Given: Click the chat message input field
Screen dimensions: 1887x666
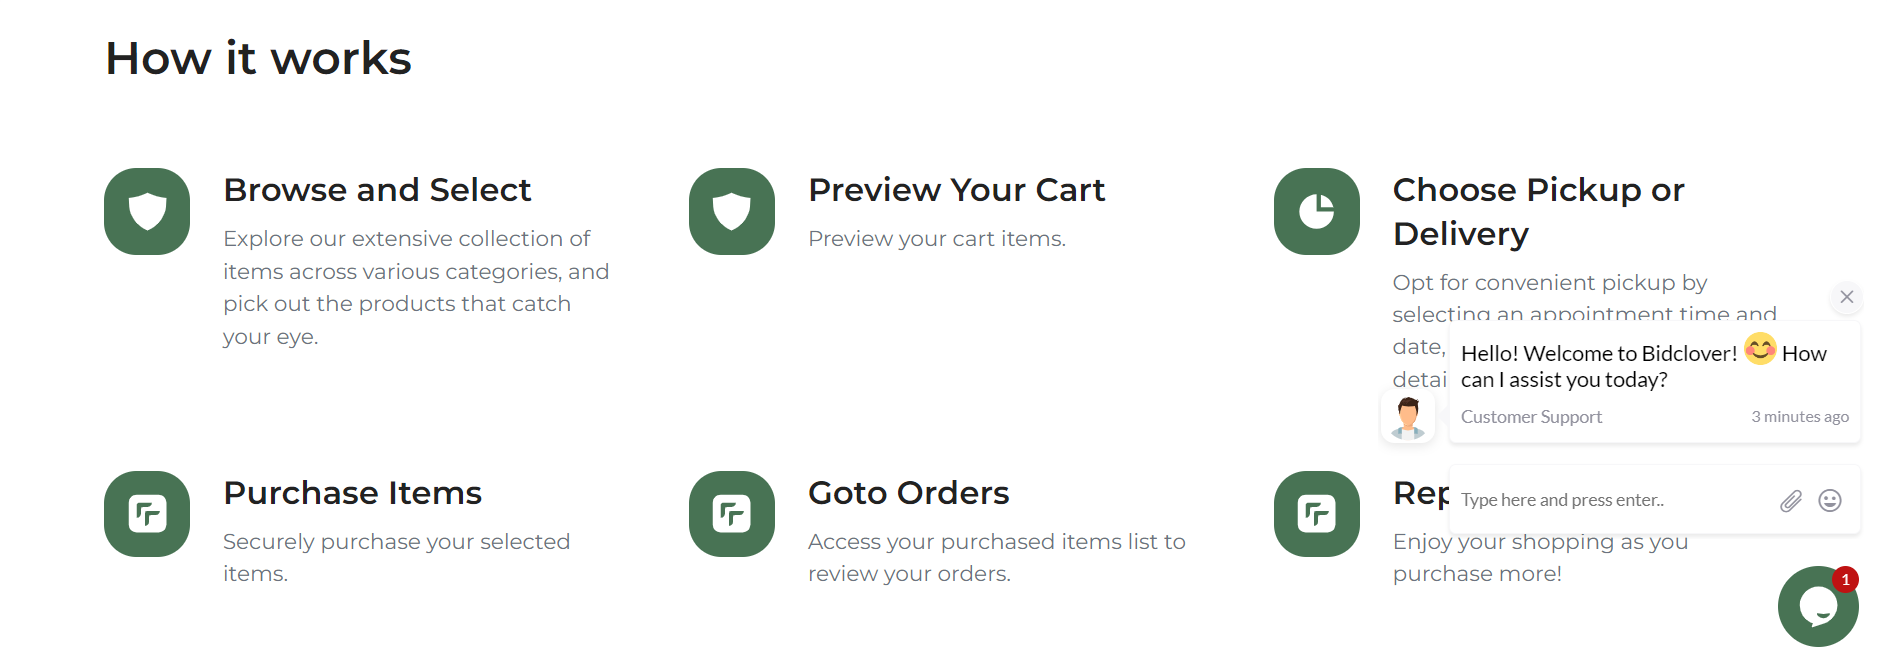Looking at the screenshot, I should click(1610, 500).
